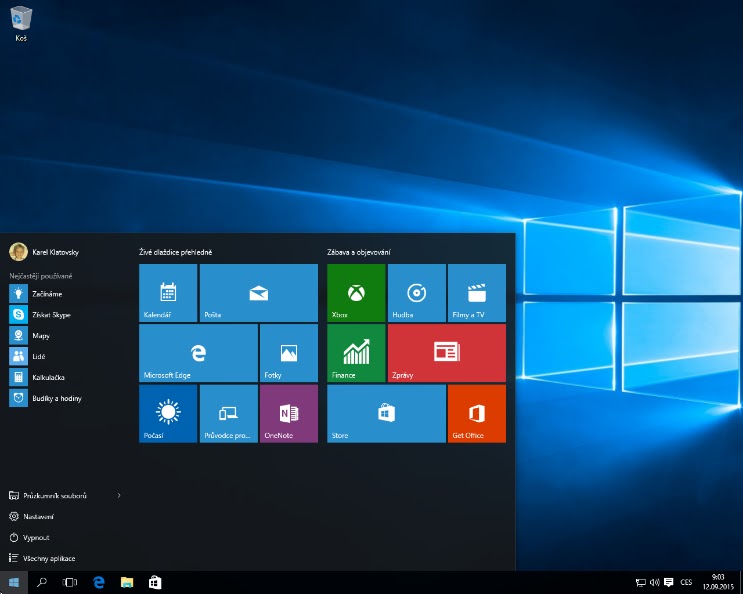Open the Action Center notification icon
743x594 pixels.
tap(669, 583)
